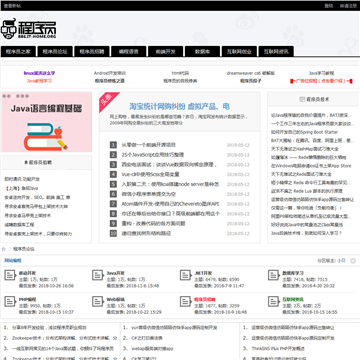This screenshot has height=360, width=360.
Task: Open the PHP编程 forum icon
Action: pyautogui.click(x=10, y=301)
